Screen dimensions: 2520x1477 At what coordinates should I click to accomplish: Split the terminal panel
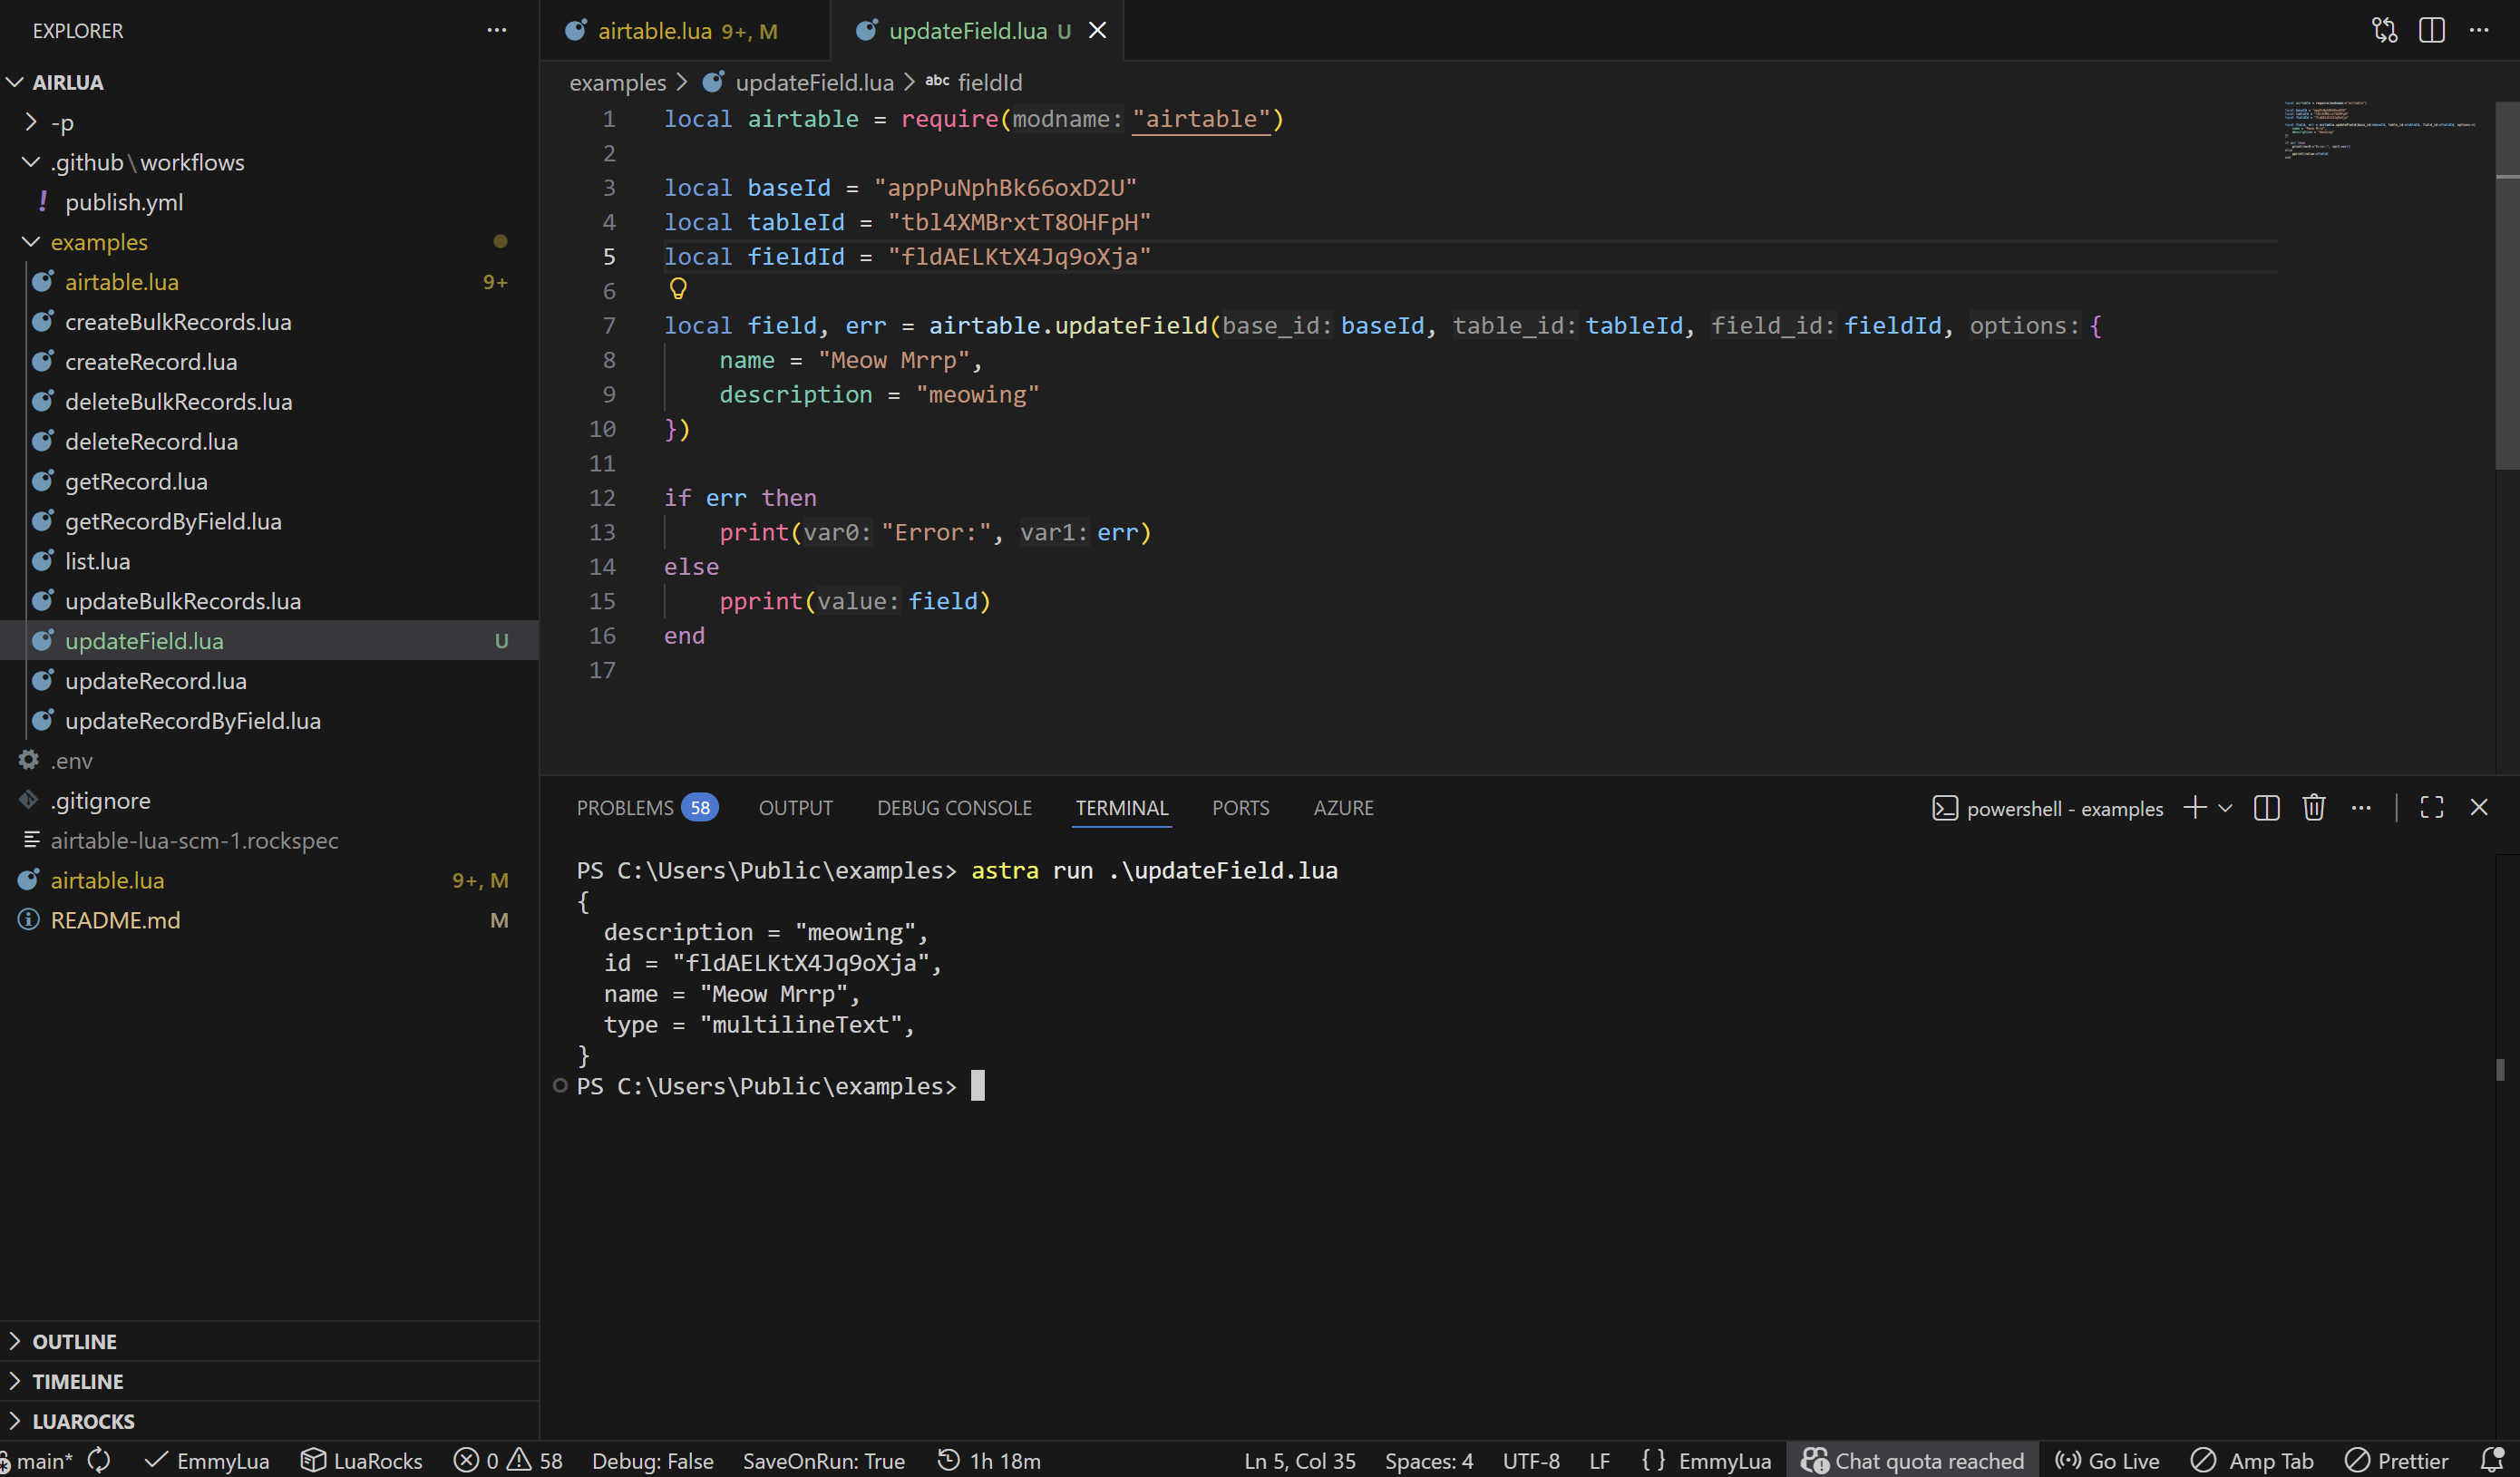pos(2266,808)
